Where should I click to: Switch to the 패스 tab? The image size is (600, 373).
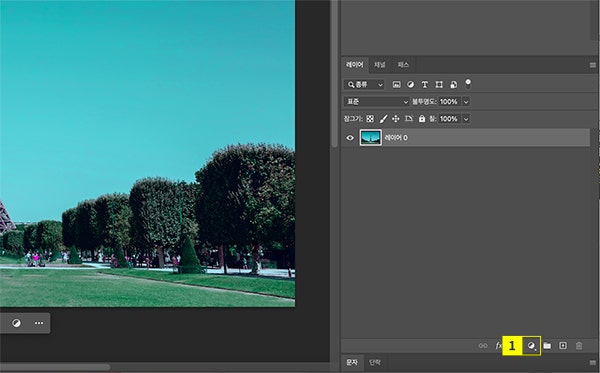click(x=403, y=65)
